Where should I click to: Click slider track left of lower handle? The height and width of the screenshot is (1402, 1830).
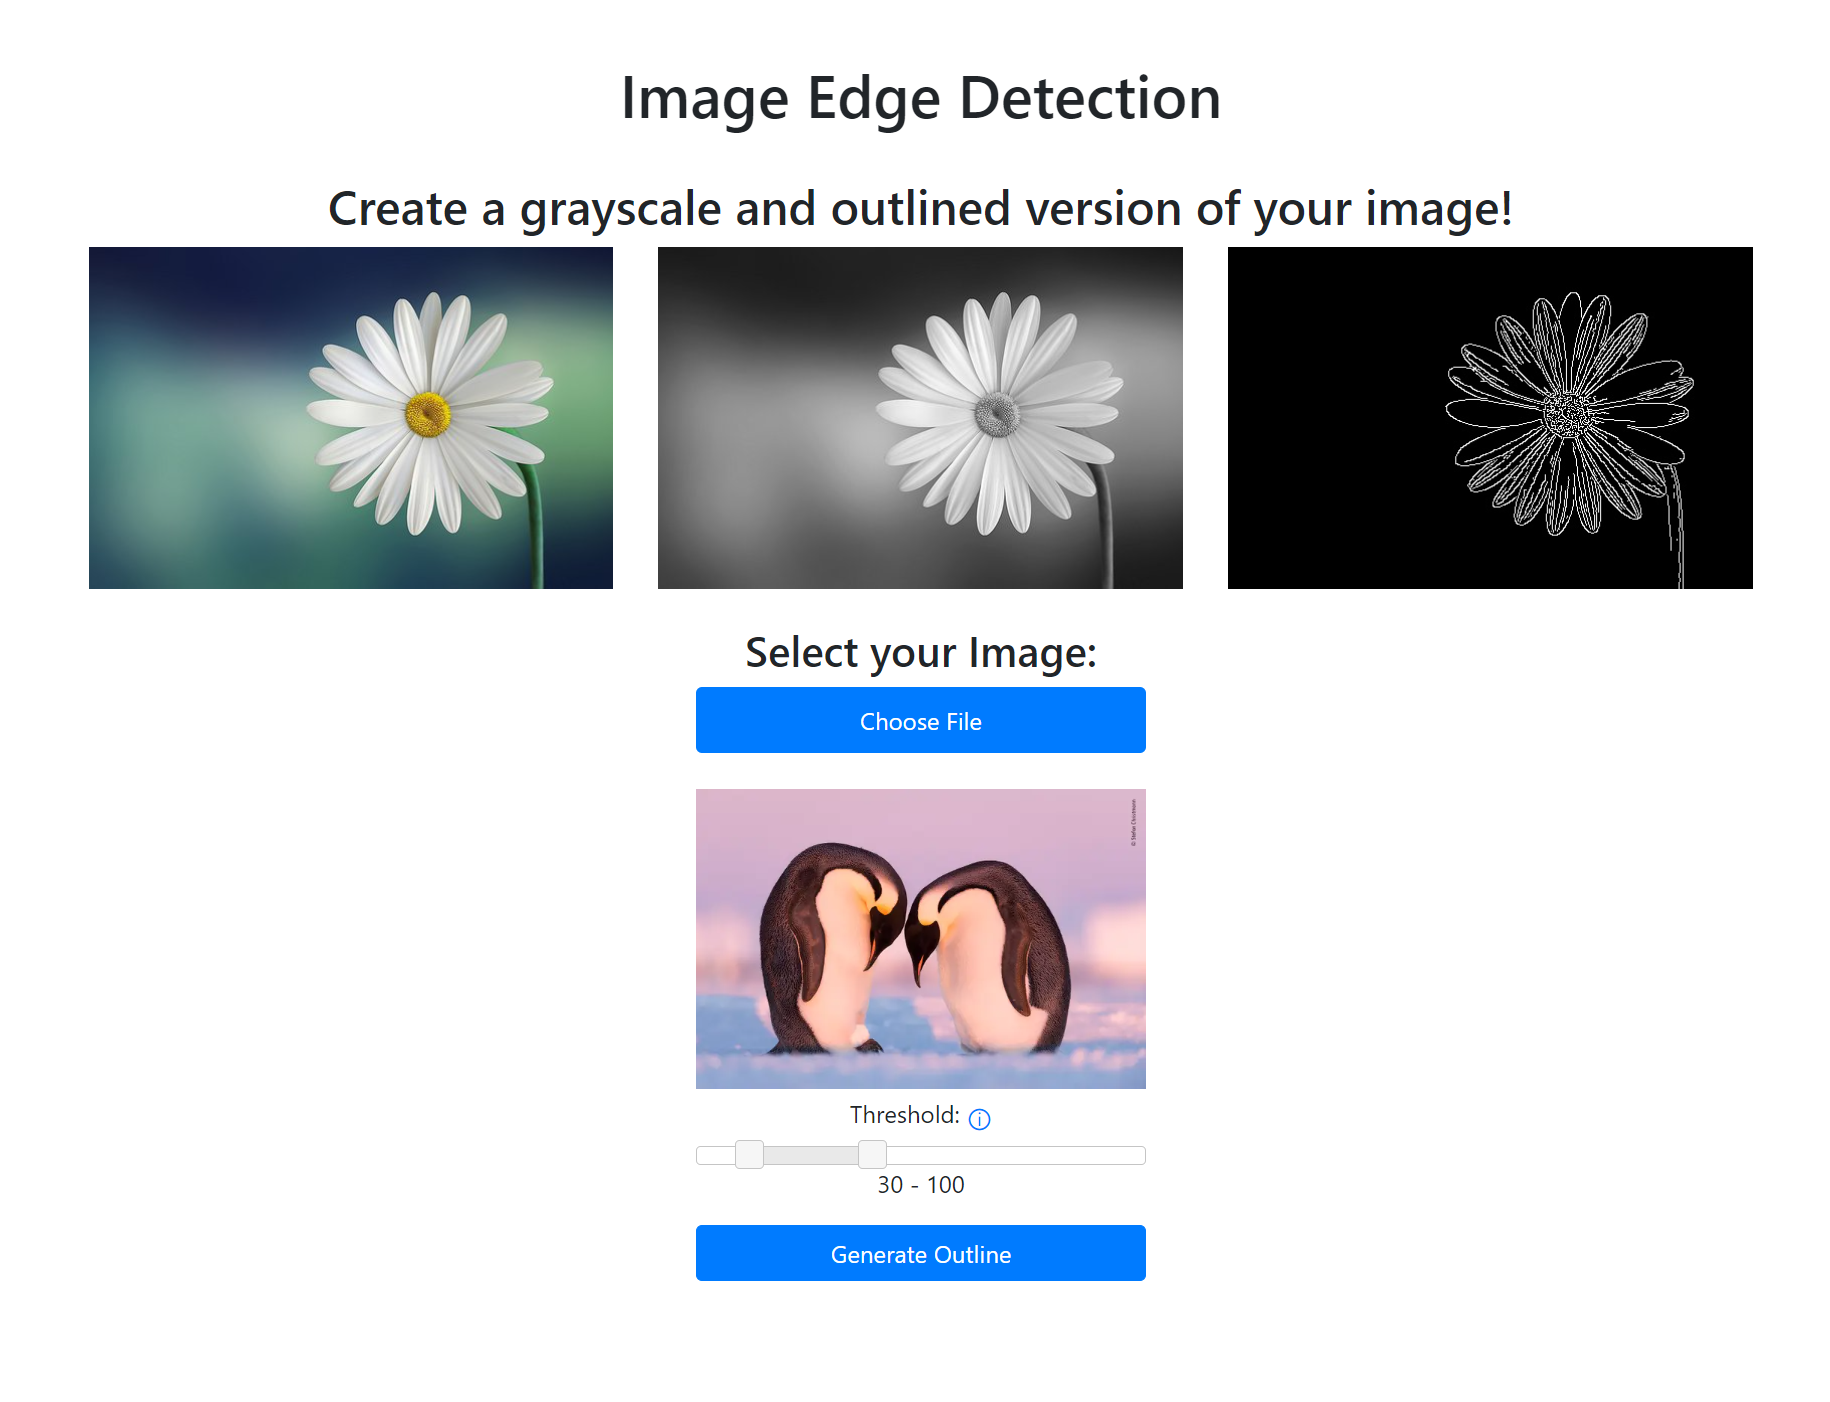(716, 1155)
